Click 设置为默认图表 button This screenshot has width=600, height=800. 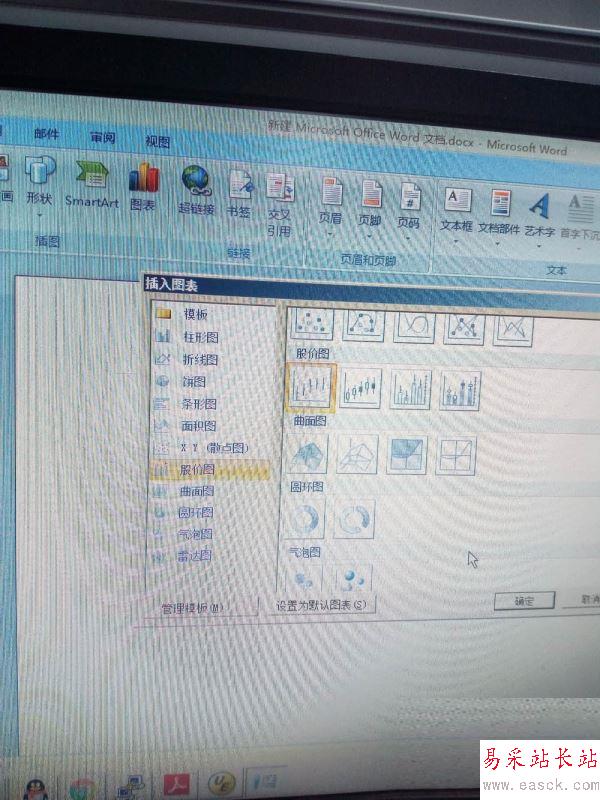[321, 605]
